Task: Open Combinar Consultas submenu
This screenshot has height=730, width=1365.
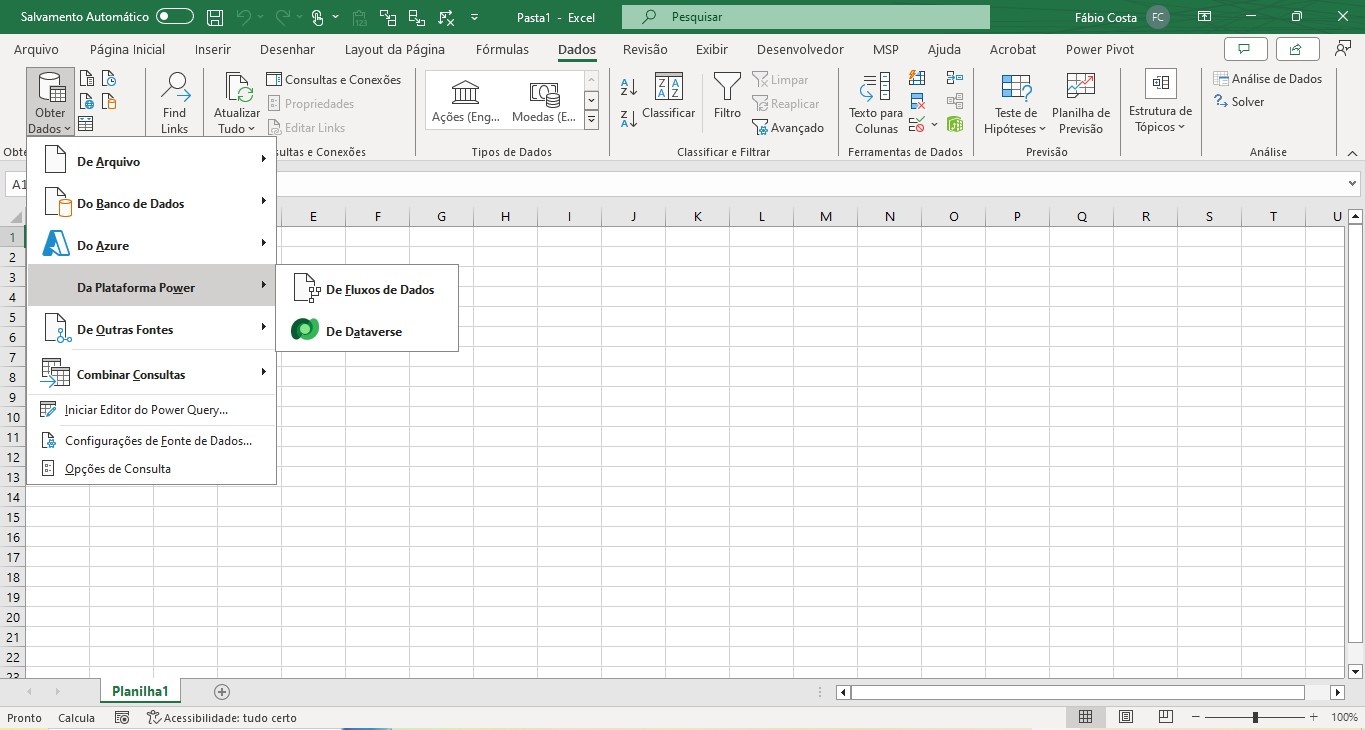Action: click(151, 374)
